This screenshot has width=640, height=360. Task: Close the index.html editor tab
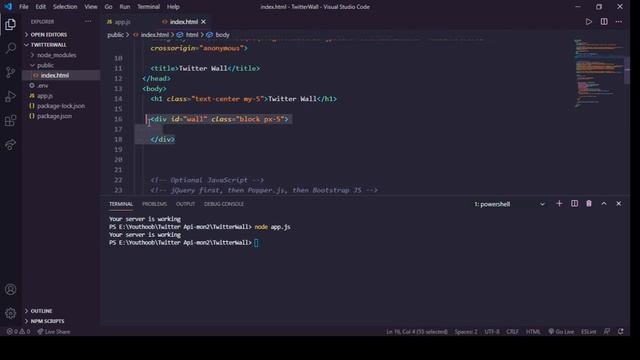pyautogui.click(x=203, y=22)
